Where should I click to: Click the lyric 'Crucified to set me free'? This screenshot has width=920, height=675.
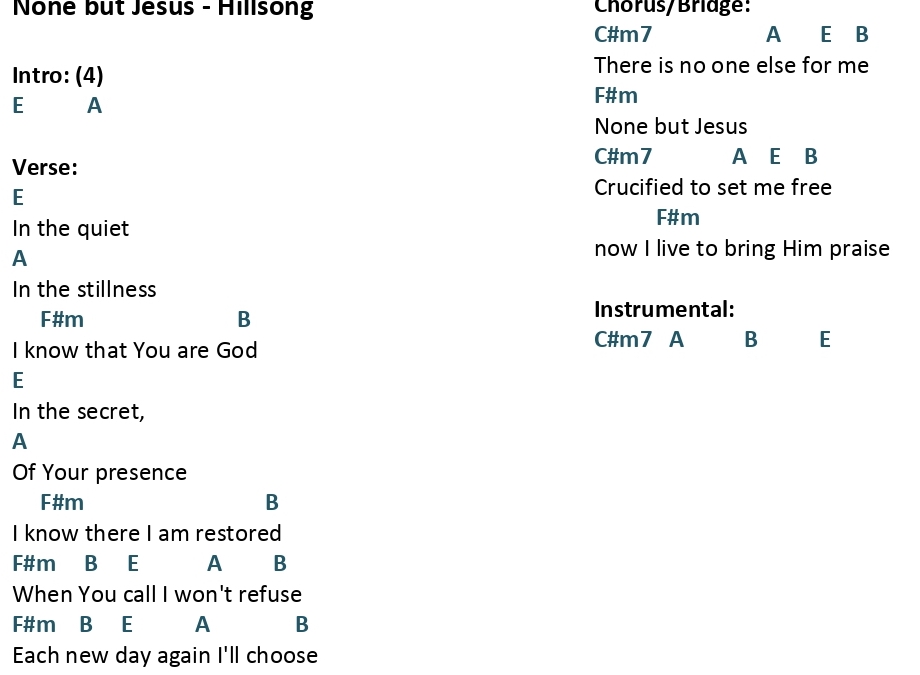(713, 187)
